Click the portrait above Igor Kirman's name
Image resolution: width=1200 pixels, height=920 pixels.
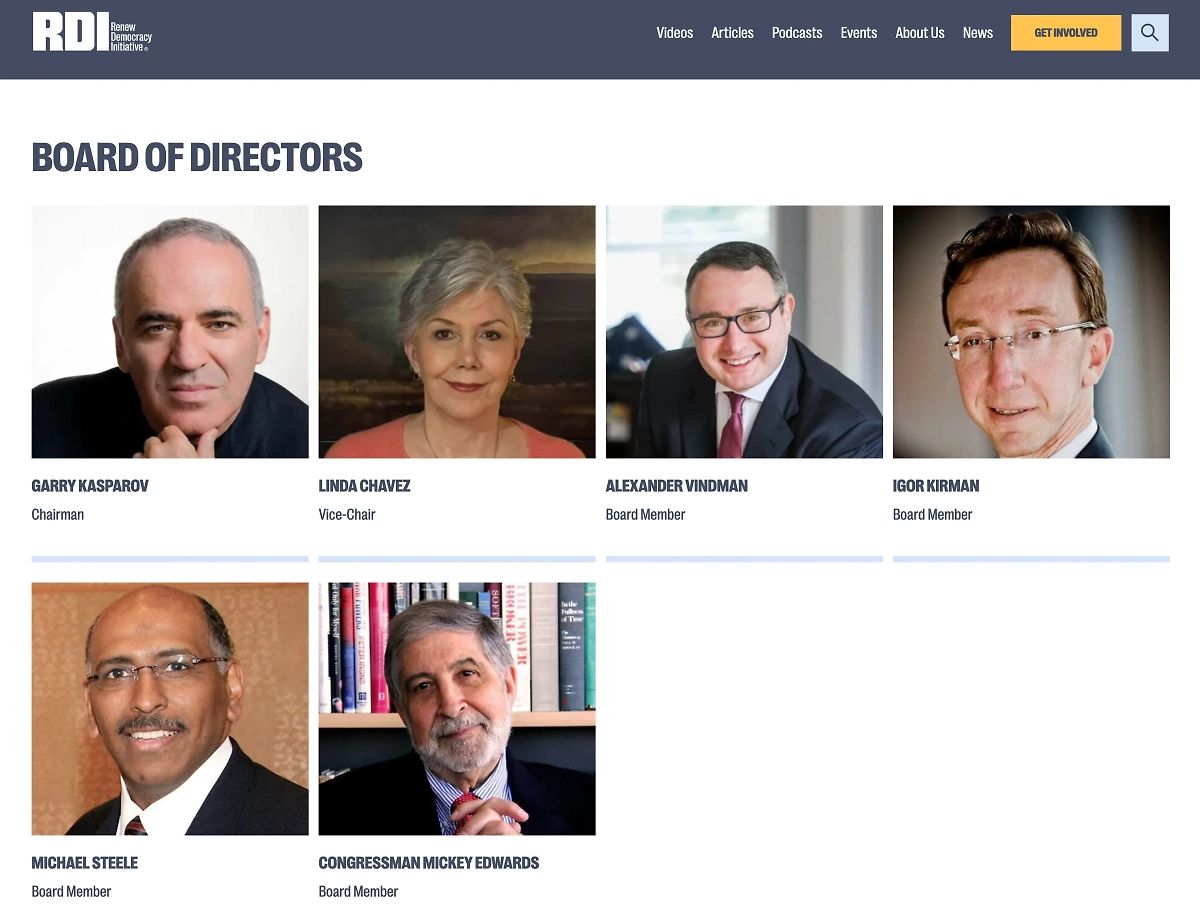pyautogui.click(x=1031, y=331)
